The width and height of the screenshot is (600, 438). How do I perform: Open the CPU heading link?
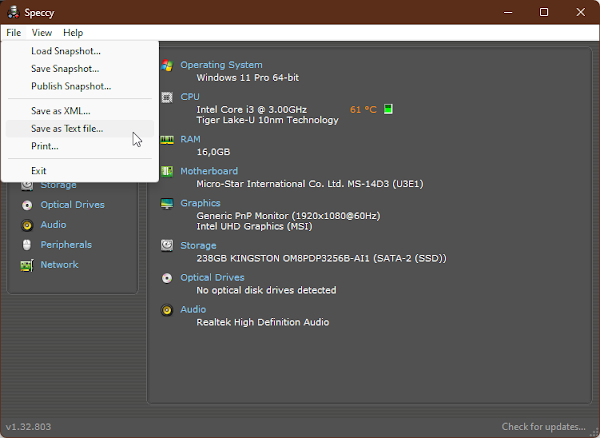pos(190,97)
